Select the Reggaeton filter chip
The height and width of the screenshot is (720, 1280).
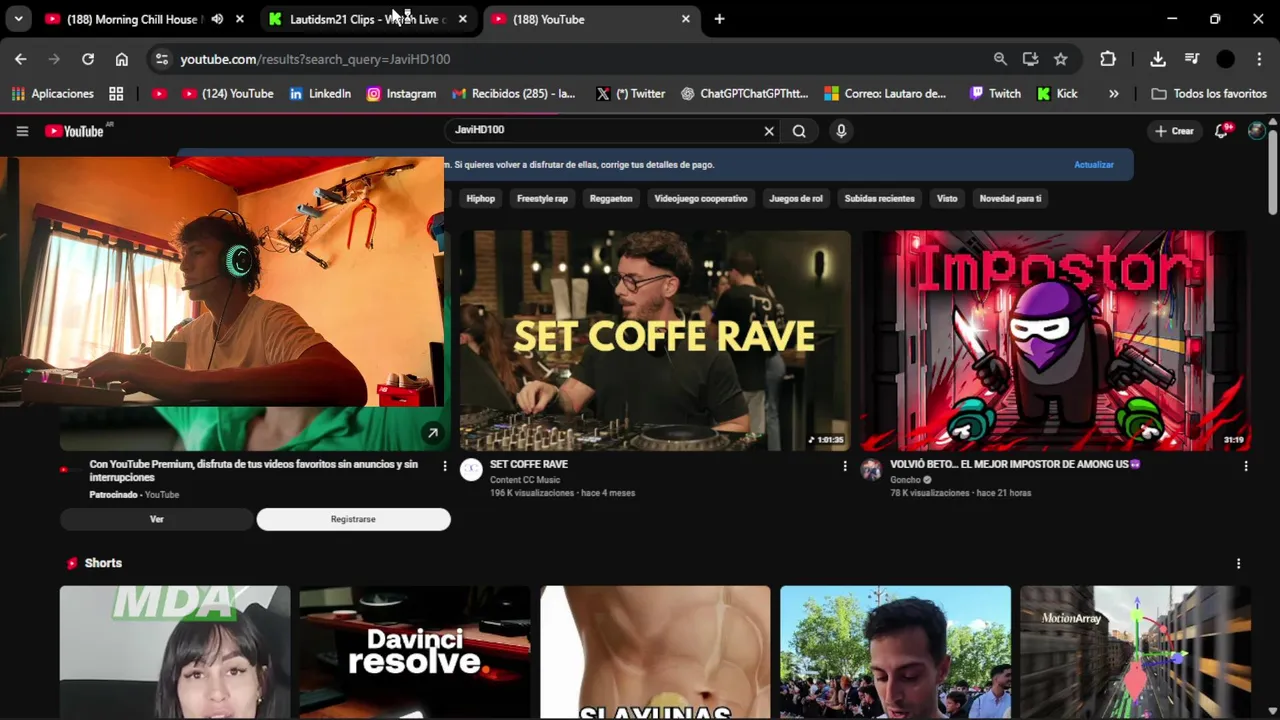coord(611,198)
